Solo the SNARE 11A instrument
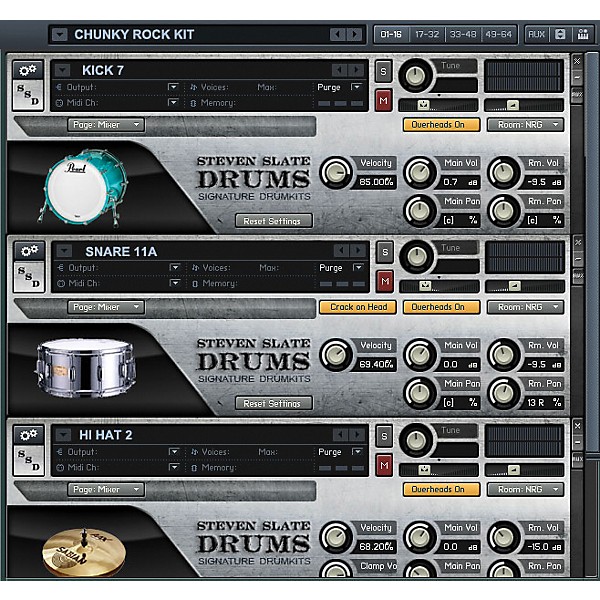The width and height of the screenshot is (600, 600). (x=385, y=252)
